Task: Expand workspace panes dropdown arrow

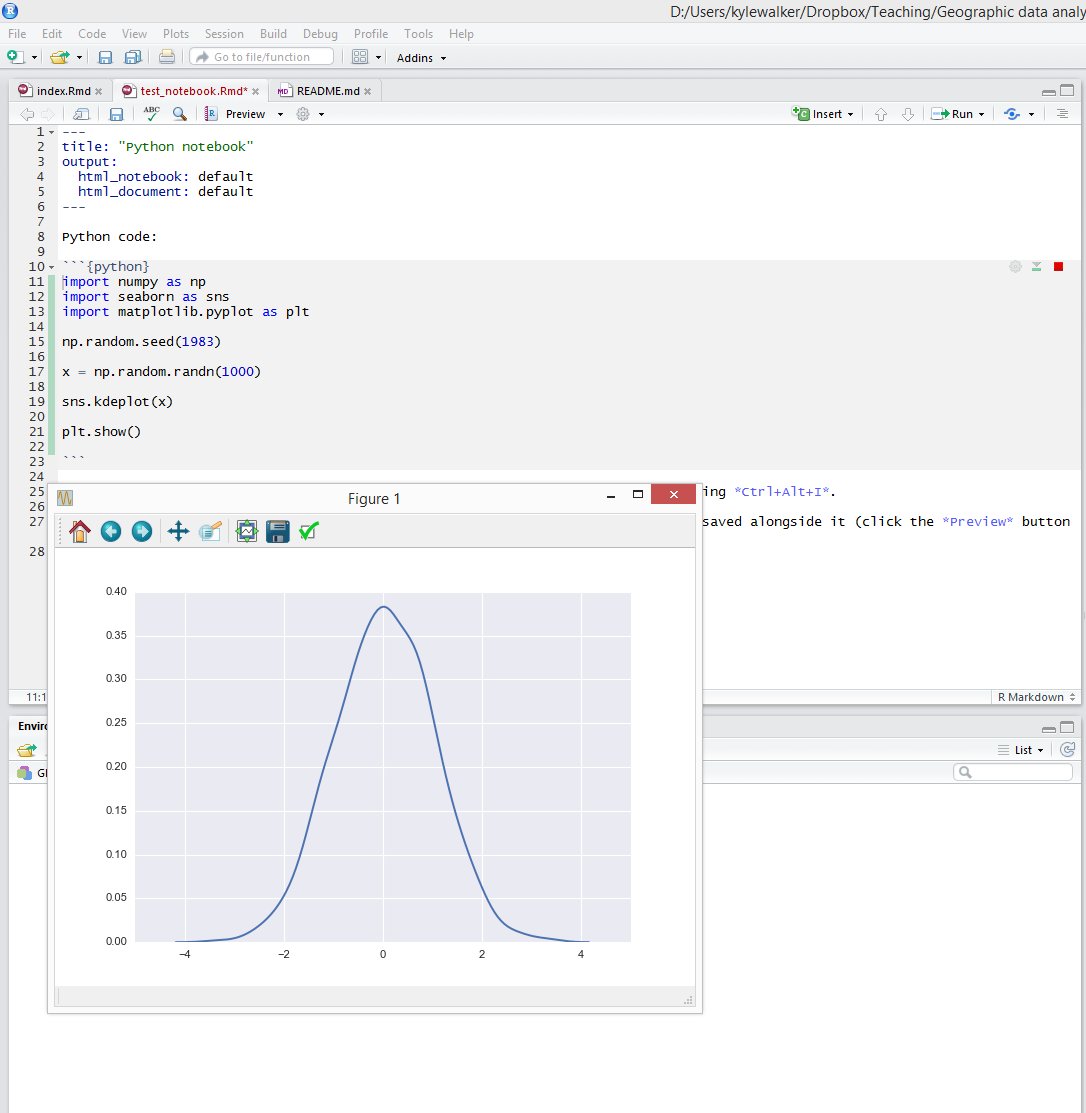Action: [378, 57]
